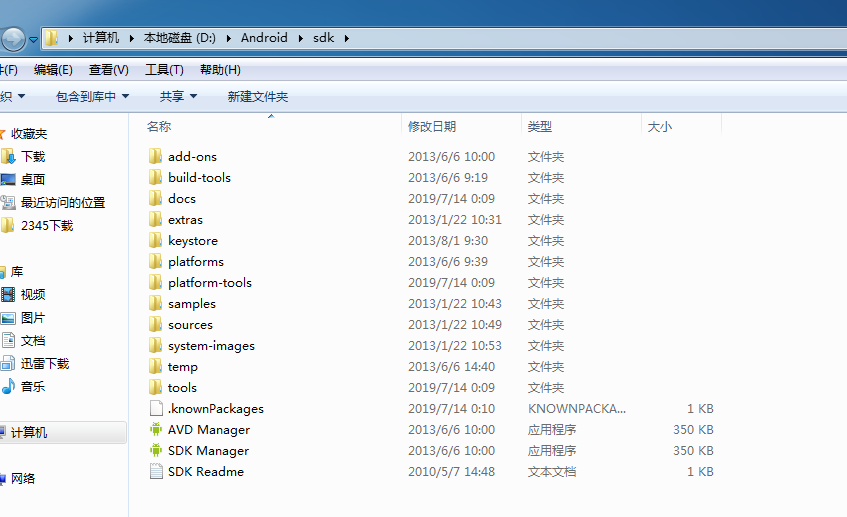Click Android in the address bar path
The width and height of the screenshot is (847, 517).
tap(264, 38)
